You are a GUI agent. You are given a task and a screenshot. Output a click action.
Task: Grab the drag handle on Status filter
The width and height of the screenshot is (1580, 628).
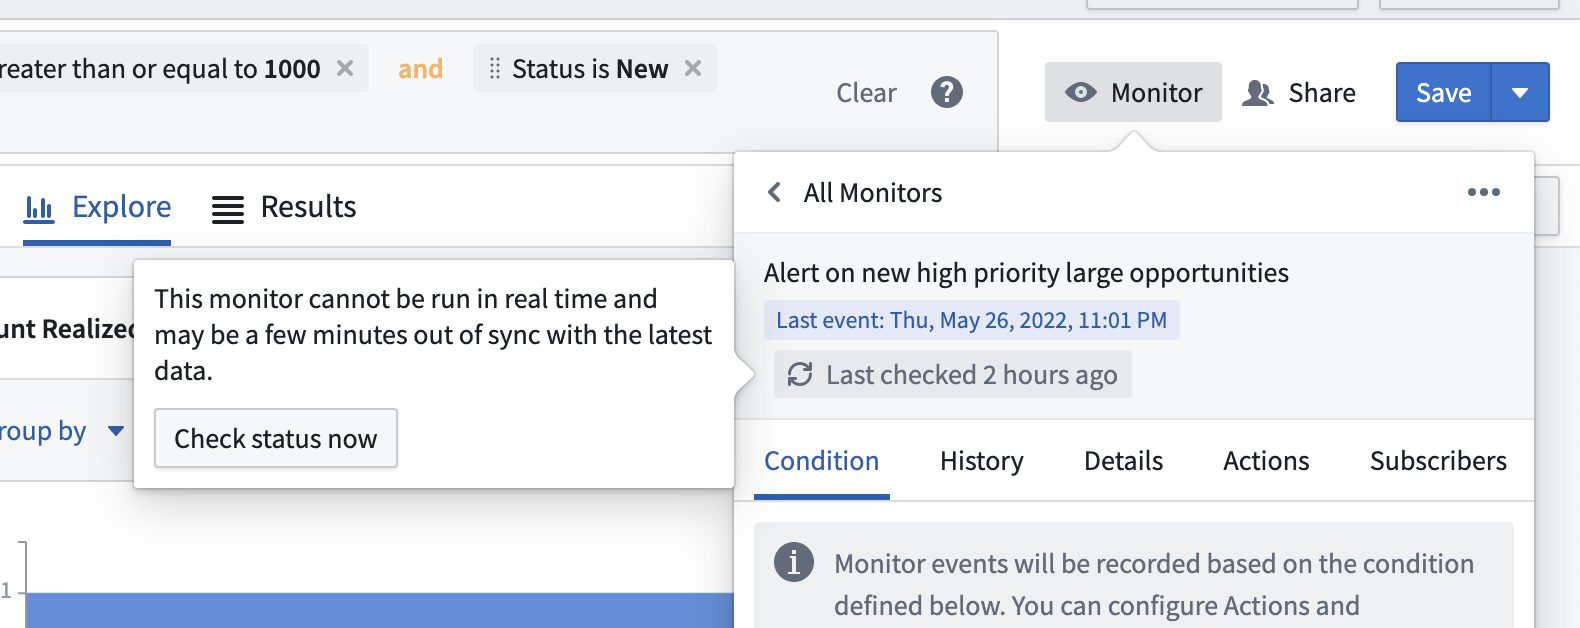[494, 68]
